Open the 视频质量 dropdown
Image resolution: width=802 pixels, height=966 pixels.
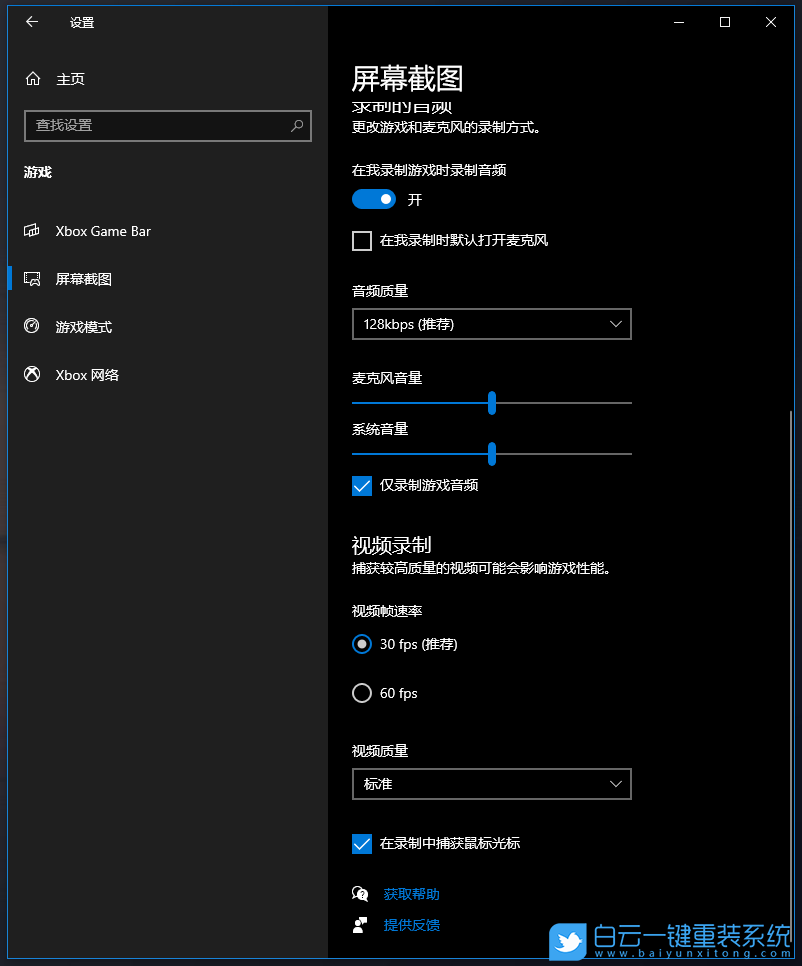click(x=491, y=784)
